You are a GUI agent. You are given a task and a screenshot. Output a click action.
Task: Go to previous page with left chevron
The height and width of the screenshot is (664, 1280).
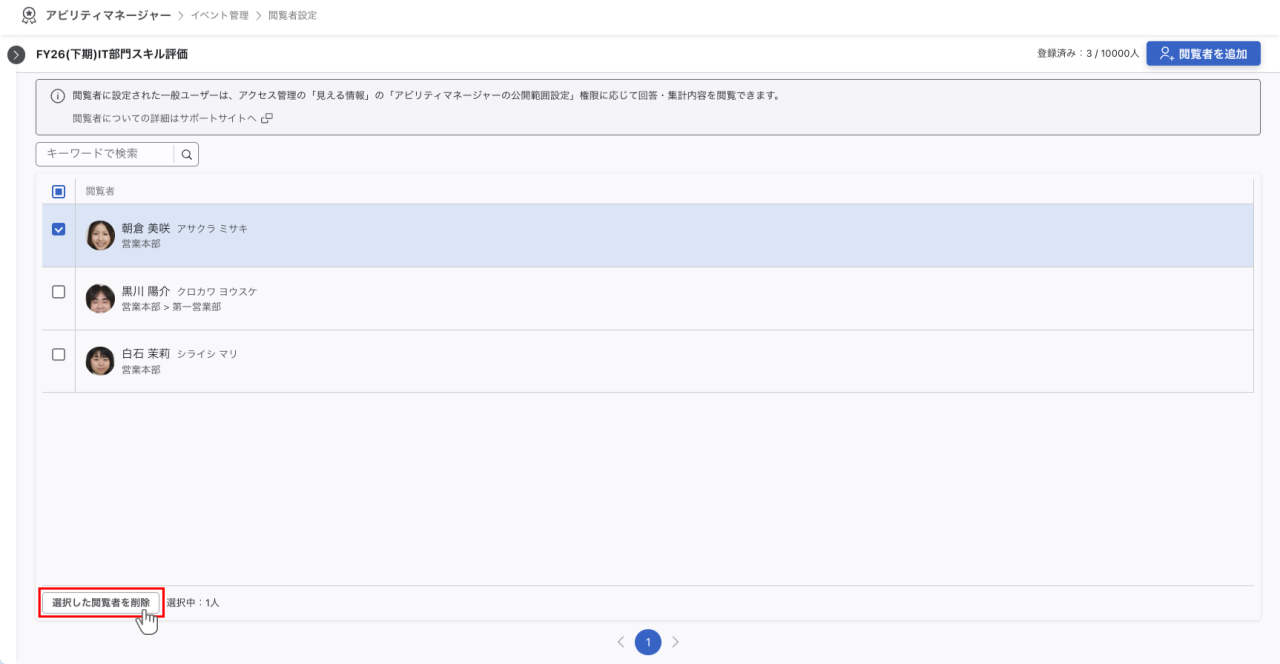(x=620, y=642)
